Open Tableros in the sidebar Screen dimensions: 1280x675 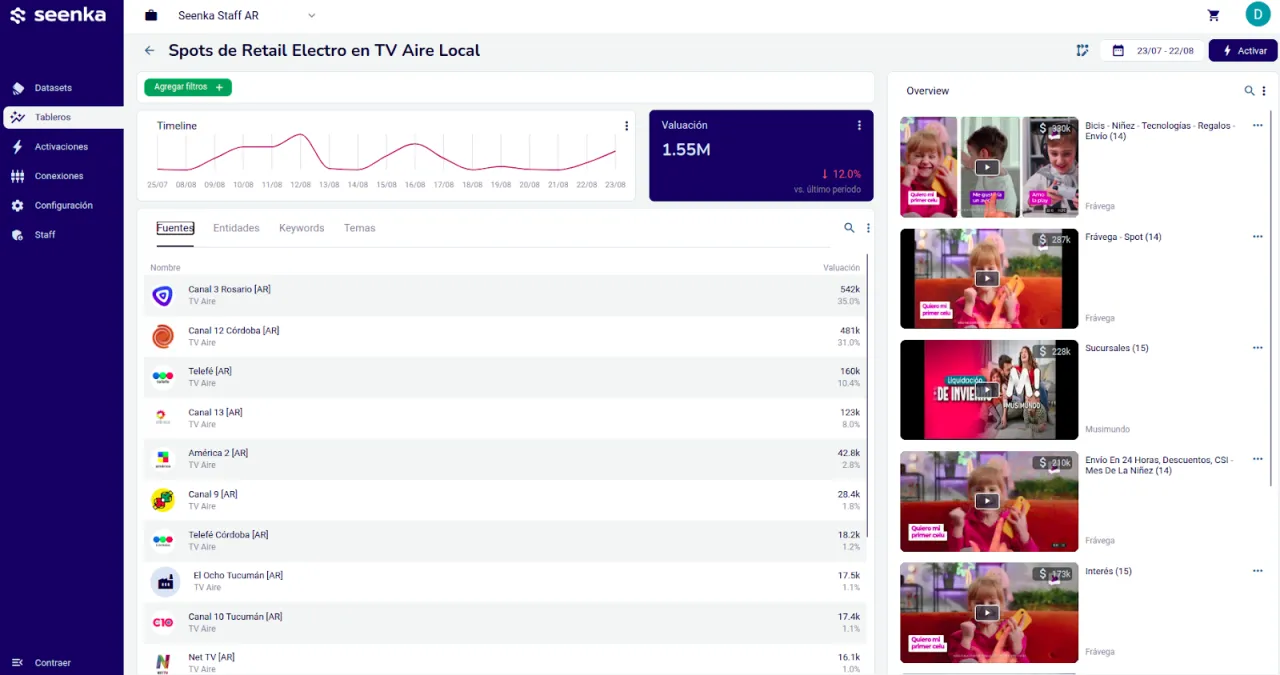point(62,117)
